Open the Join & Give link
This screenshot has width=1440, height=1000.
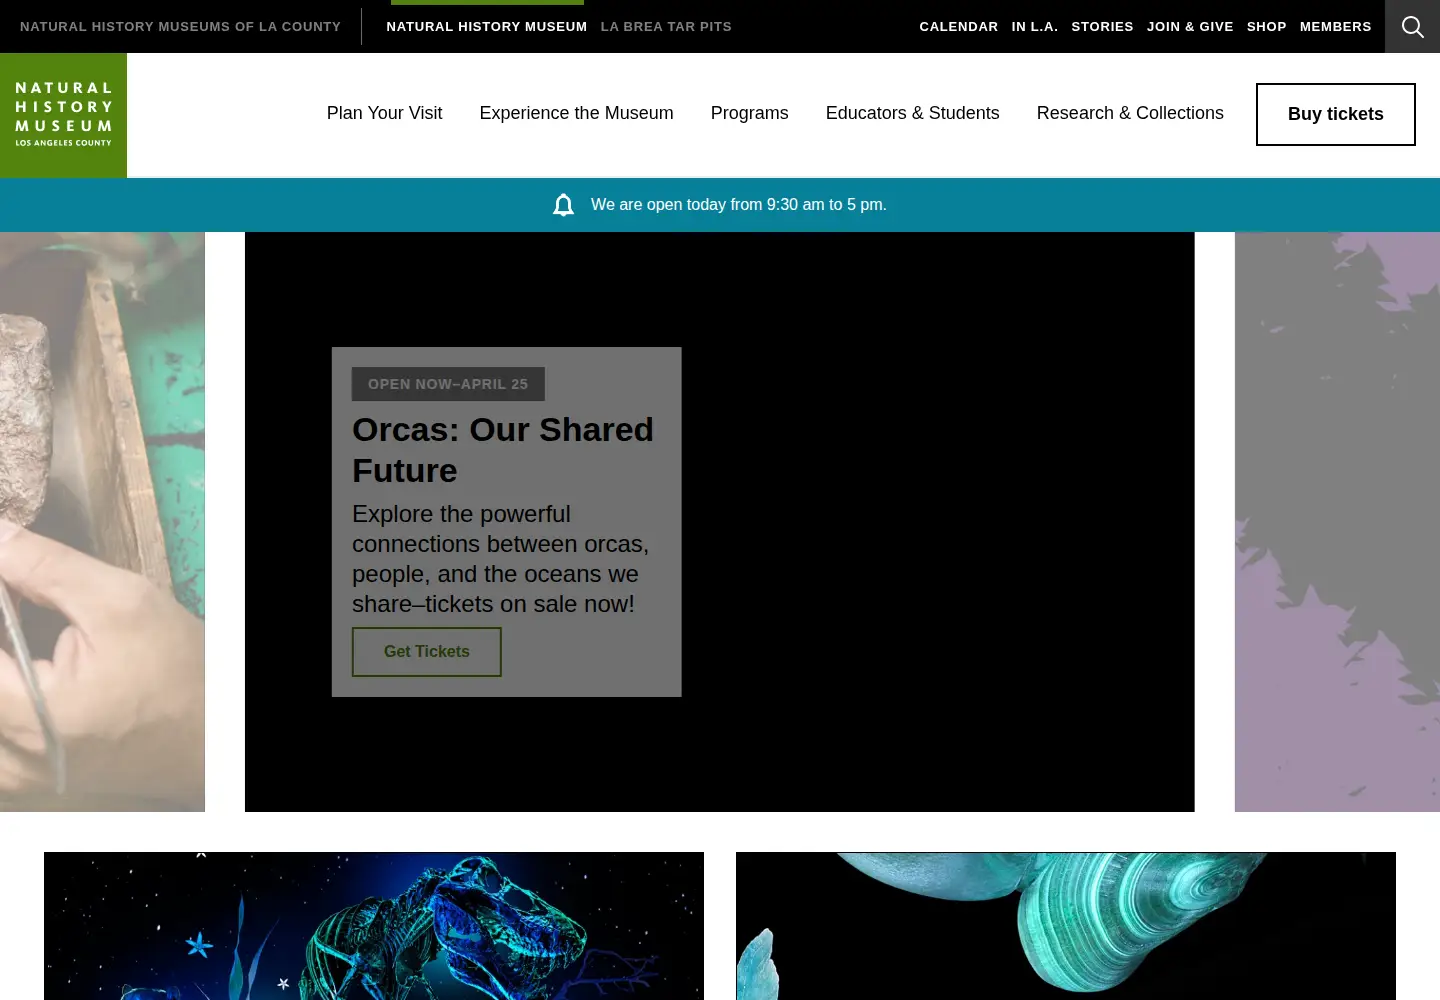(1190, 27)
